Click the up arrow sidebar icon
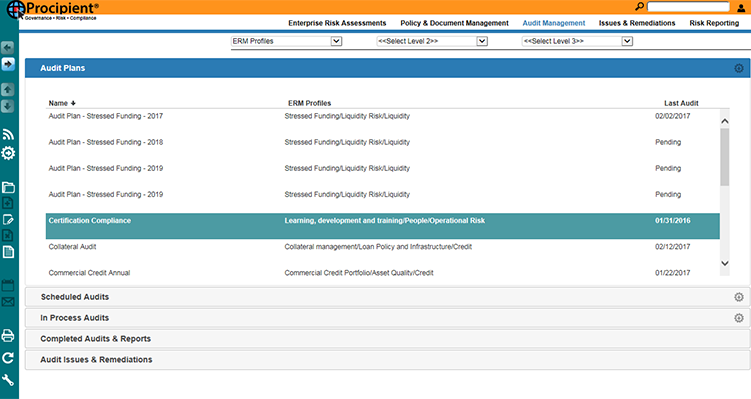751x399 pixels. 8,90
